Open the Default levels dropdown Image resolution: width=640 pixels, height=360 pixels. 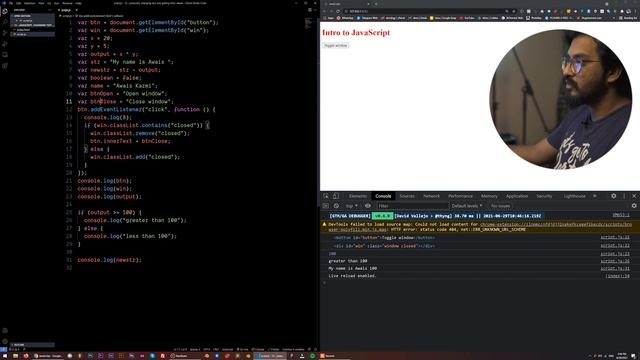click(x=467, y=206)
